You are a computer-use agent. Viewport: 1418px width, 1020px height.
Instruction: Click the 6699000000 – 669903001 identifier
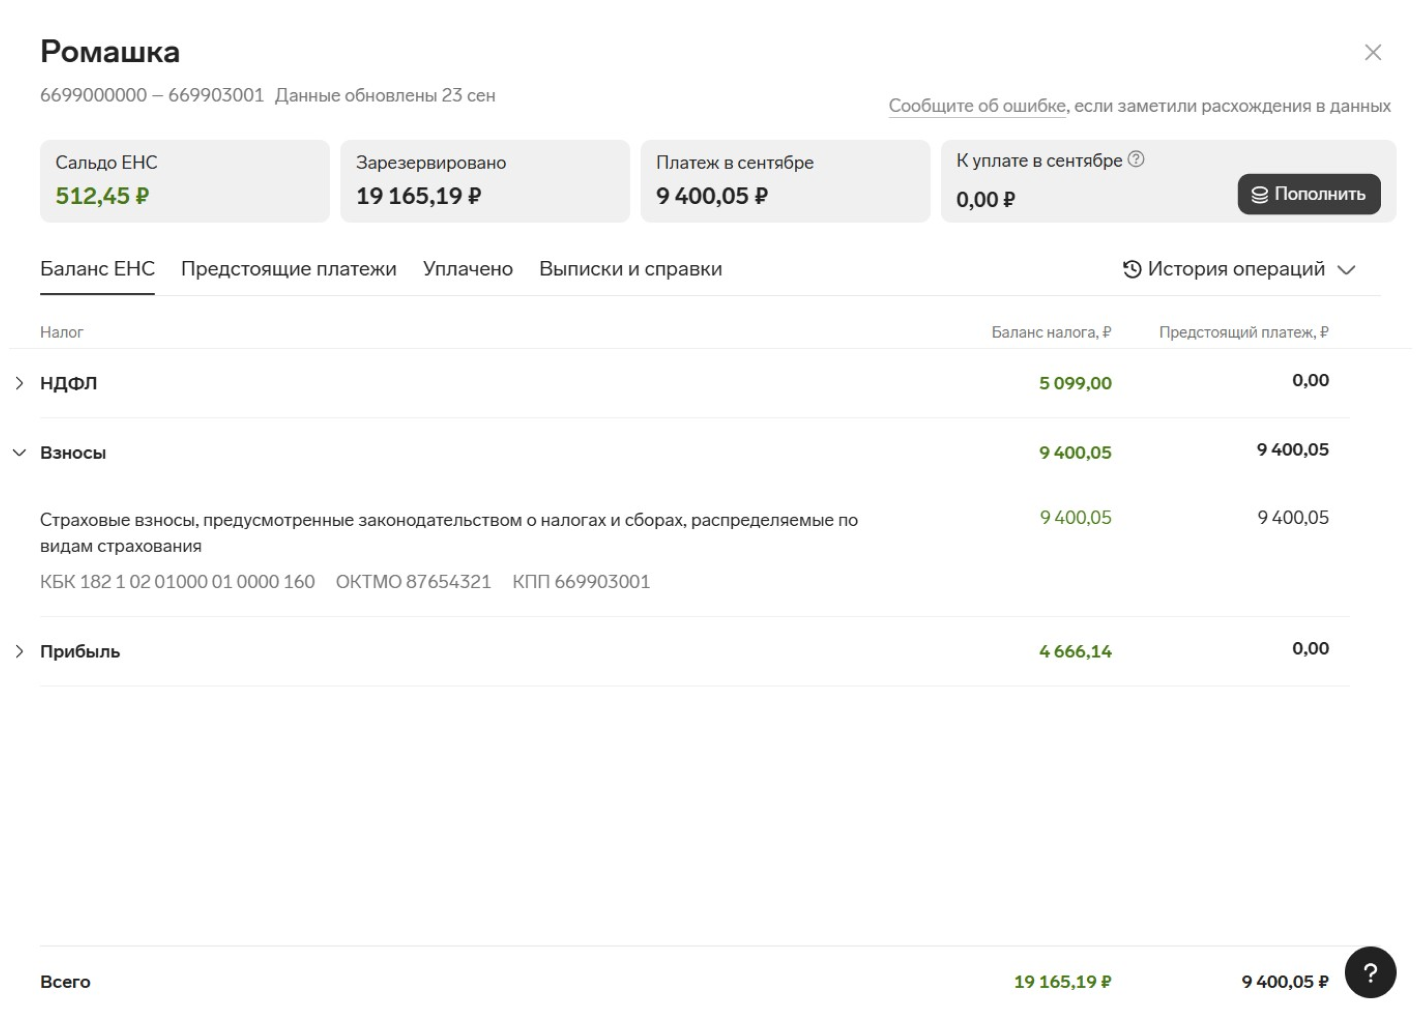click(x=152, y=96)
